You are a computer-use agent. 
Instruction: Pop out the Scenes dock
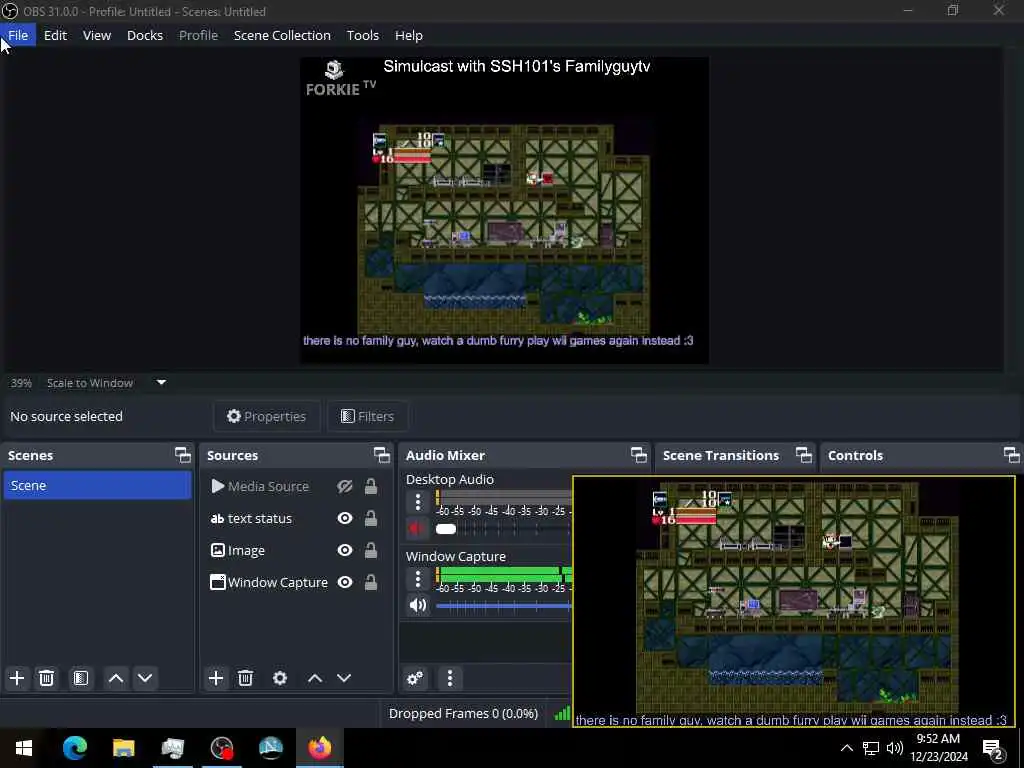[183, 455]
